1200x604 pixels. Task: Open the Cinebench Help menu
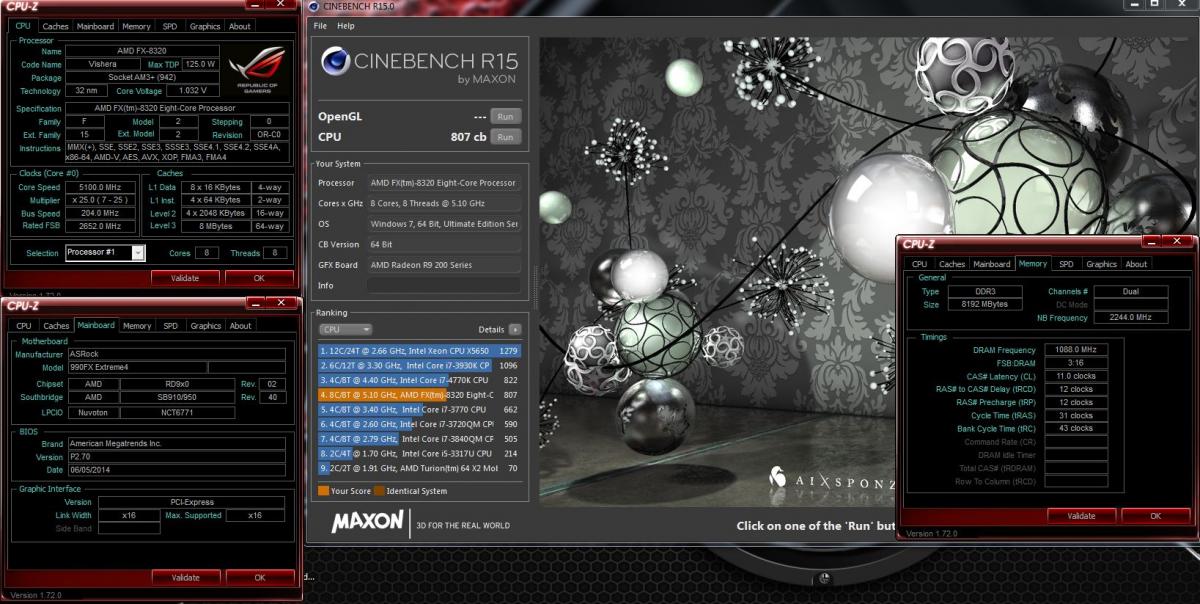click(345, 26)
